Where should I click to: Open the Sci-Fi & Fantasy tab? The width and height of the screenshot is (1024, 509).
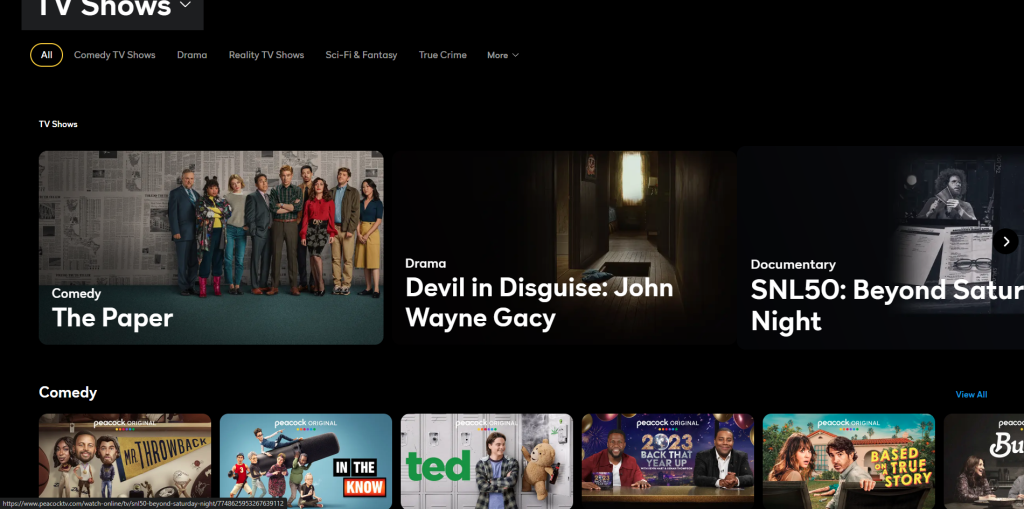361,55
